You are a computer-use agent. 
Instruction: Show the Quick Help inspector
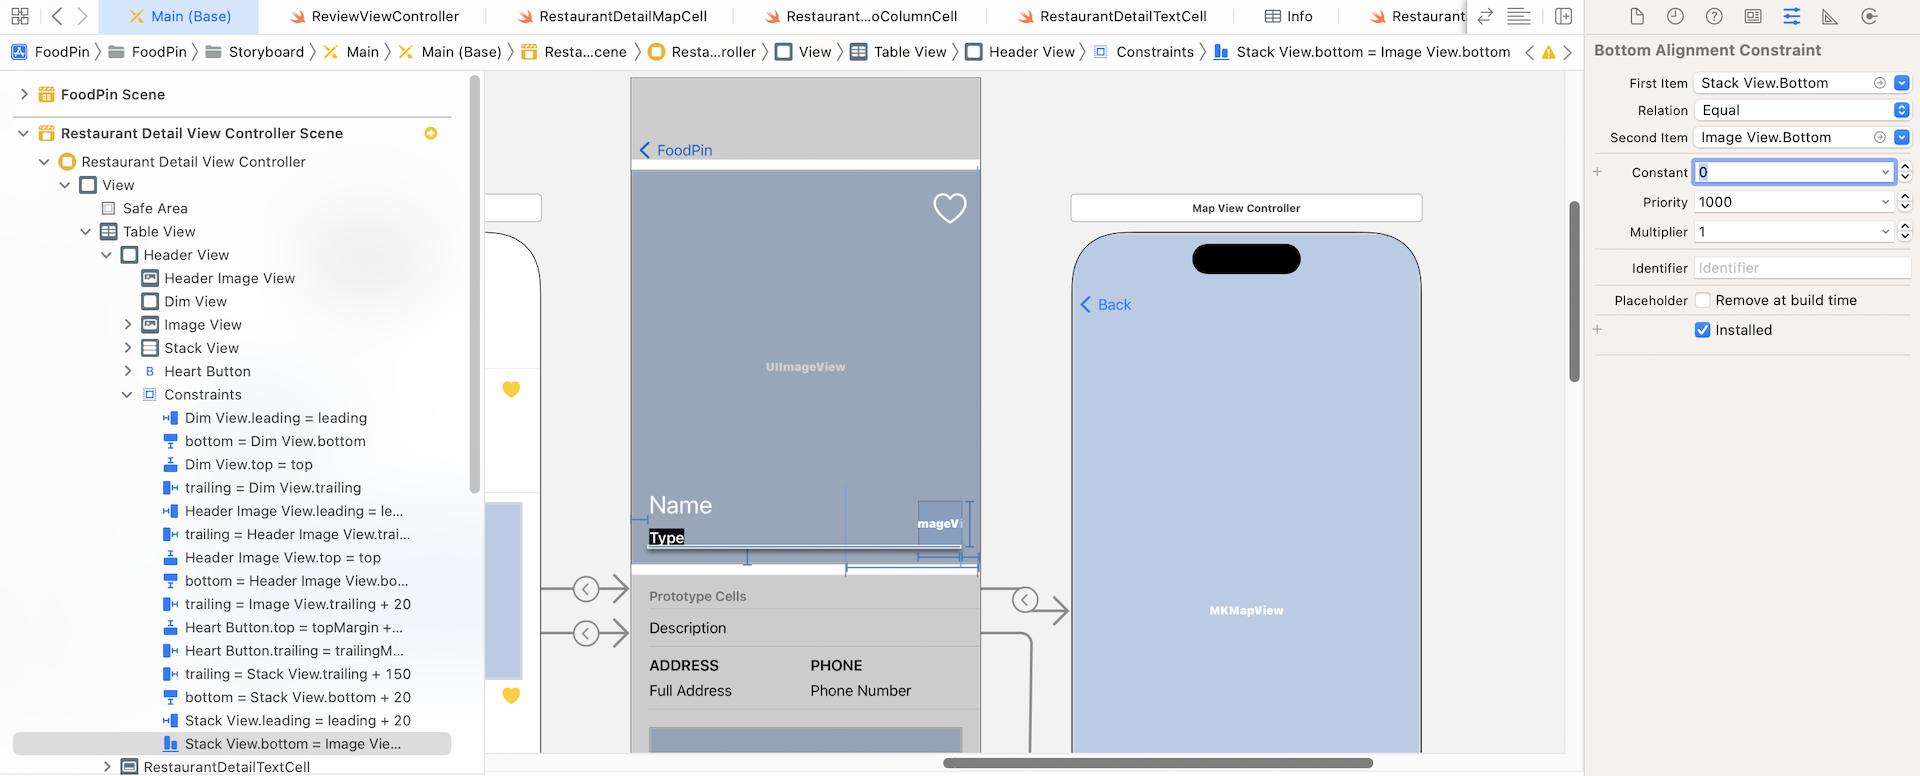(1714, 16)
